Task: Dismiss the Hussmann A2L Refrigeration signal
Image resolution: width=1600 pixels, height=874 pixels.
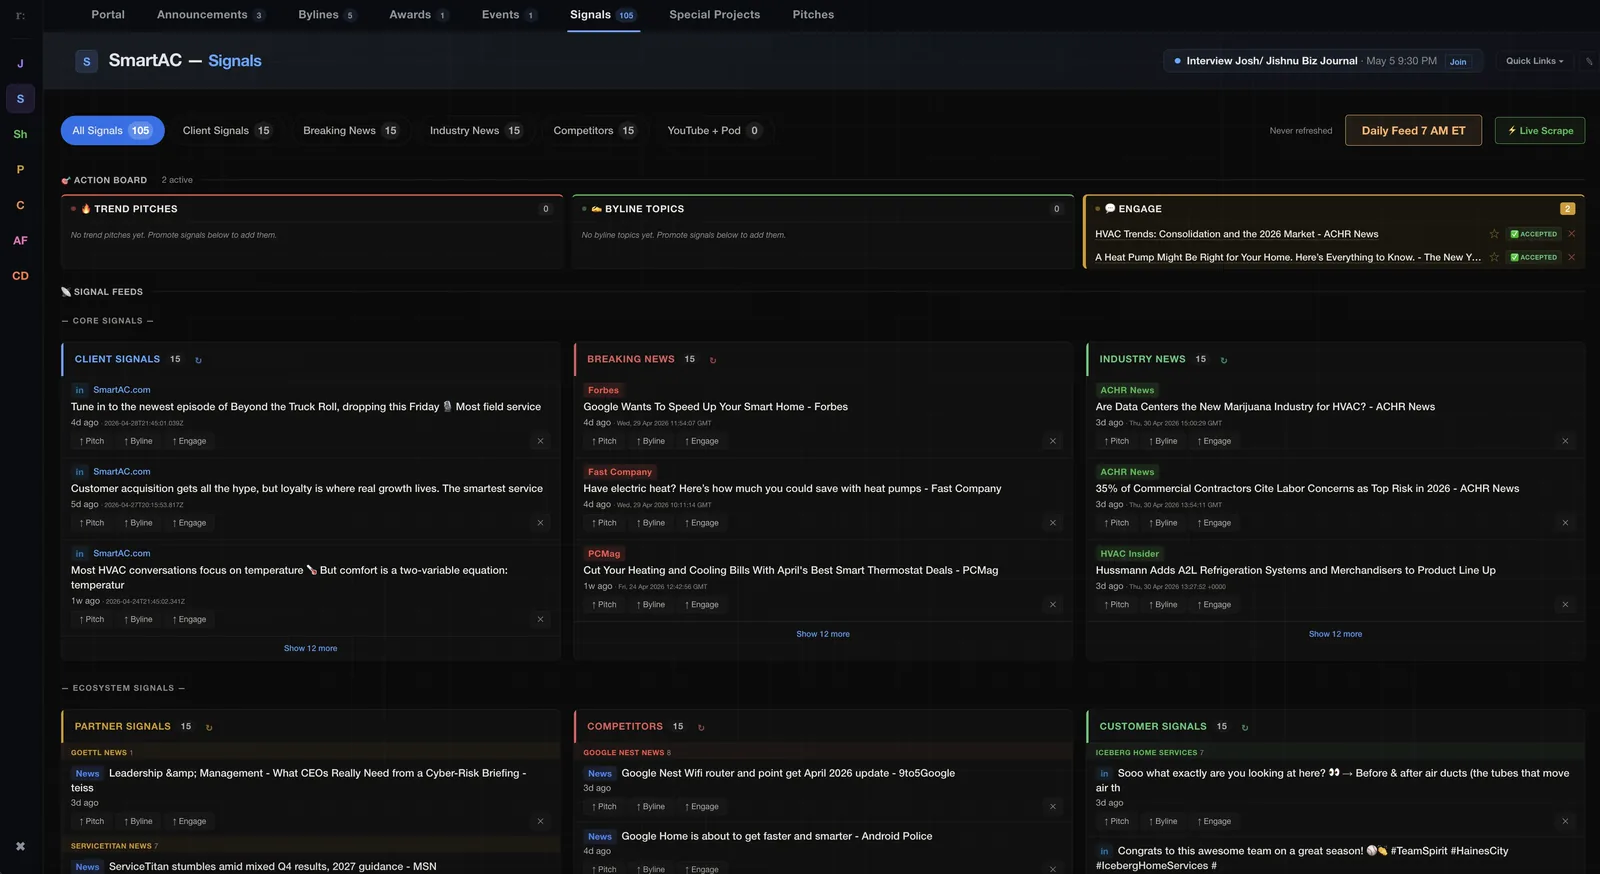Action: [x=1565, y=605]
